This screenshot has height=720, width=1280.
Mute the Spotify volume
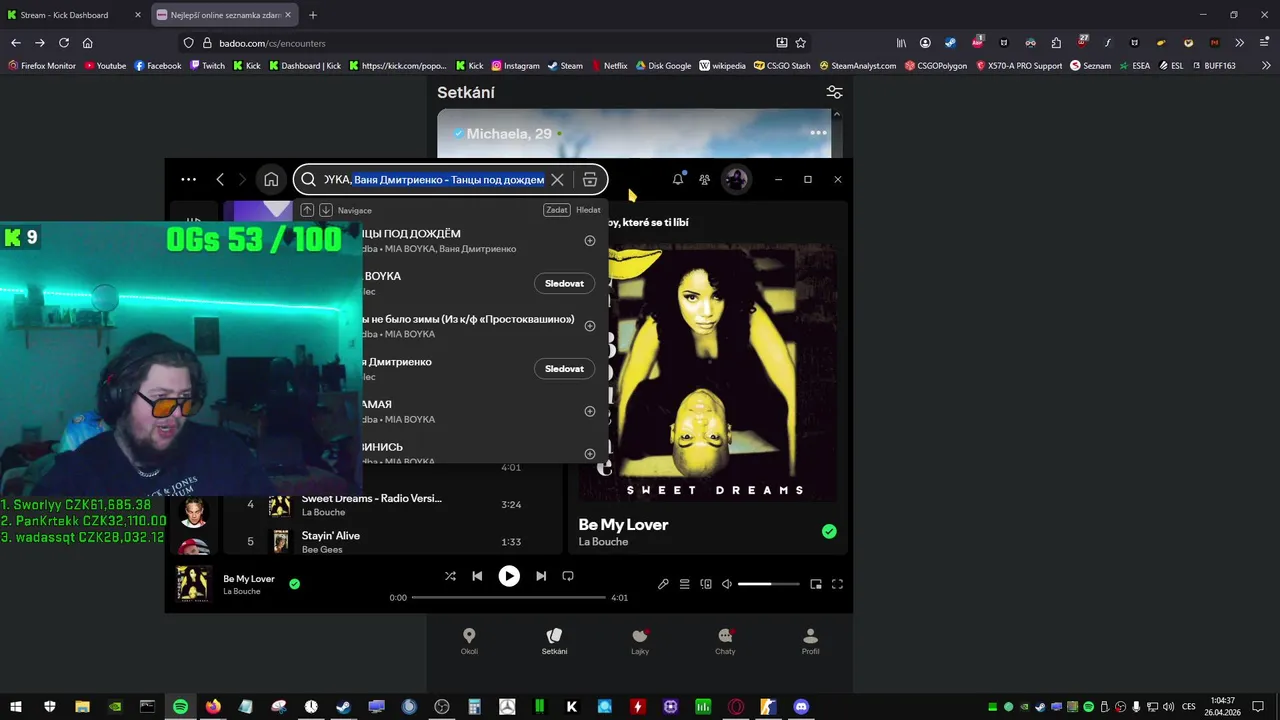tap(727, 584)
